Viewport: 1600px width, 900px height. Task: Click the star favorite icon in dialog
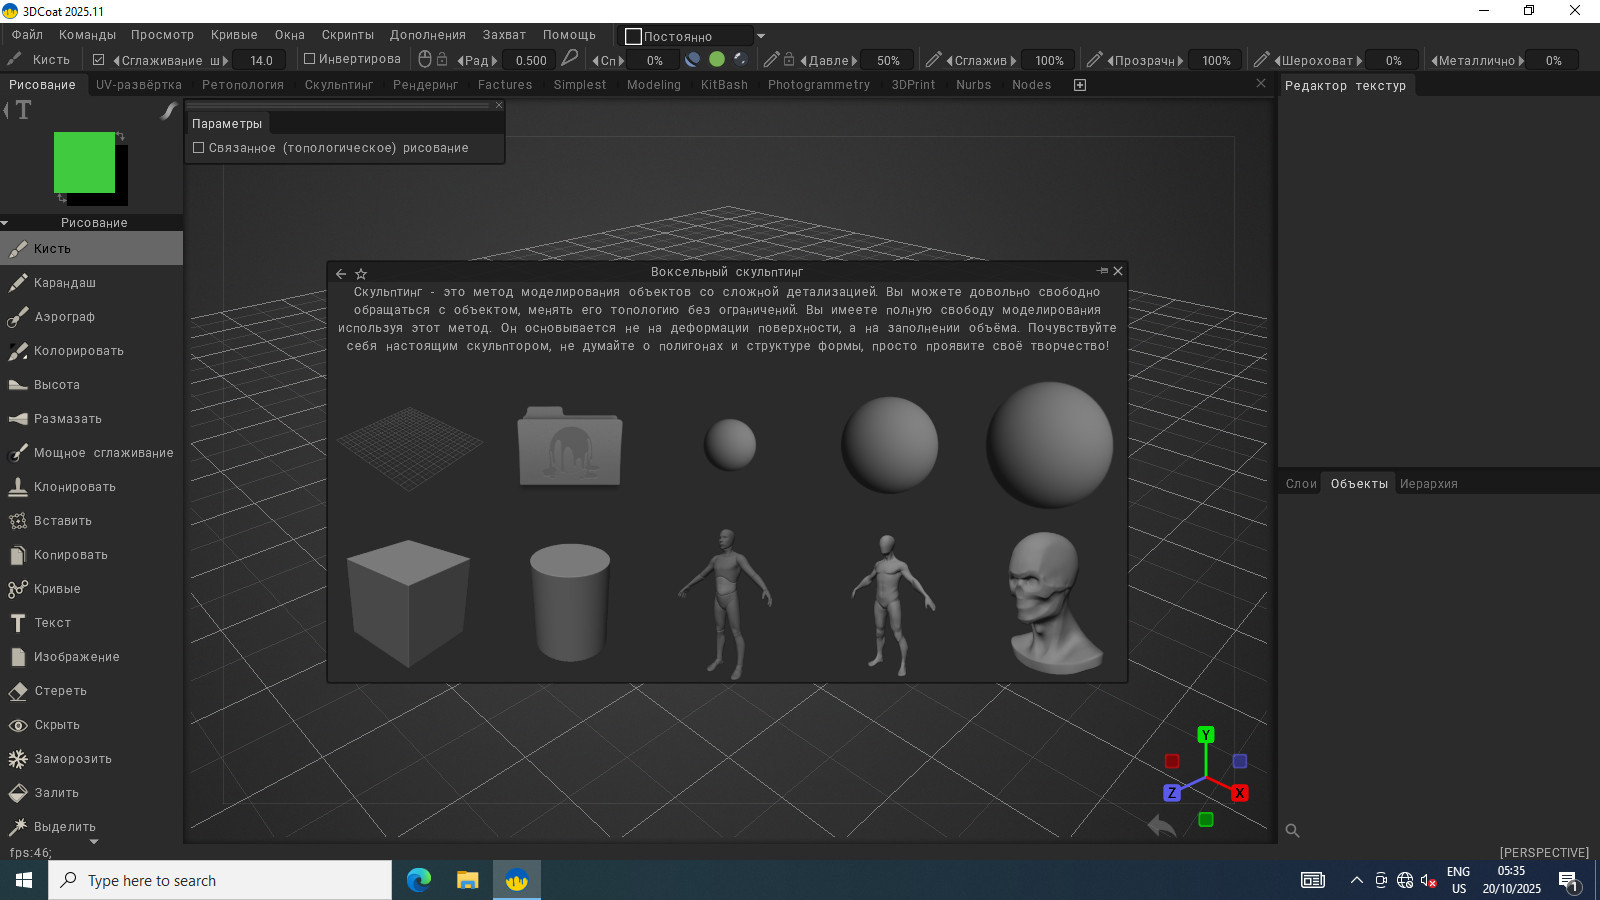[x=361, y=273]
